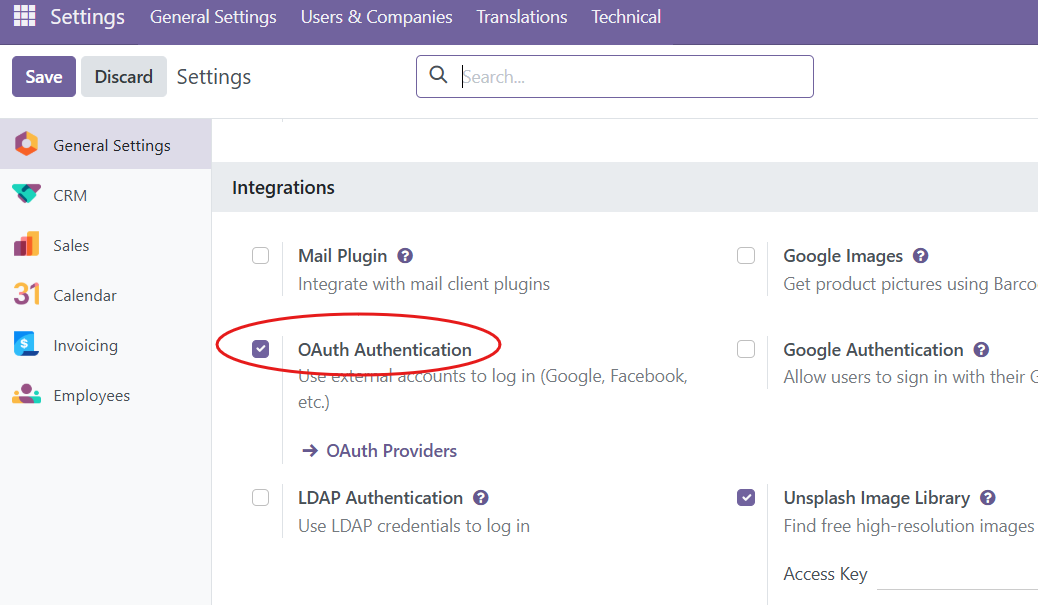
Task: Open the Employees app icon
Action: pyautogui.click(x=26, y=395)
